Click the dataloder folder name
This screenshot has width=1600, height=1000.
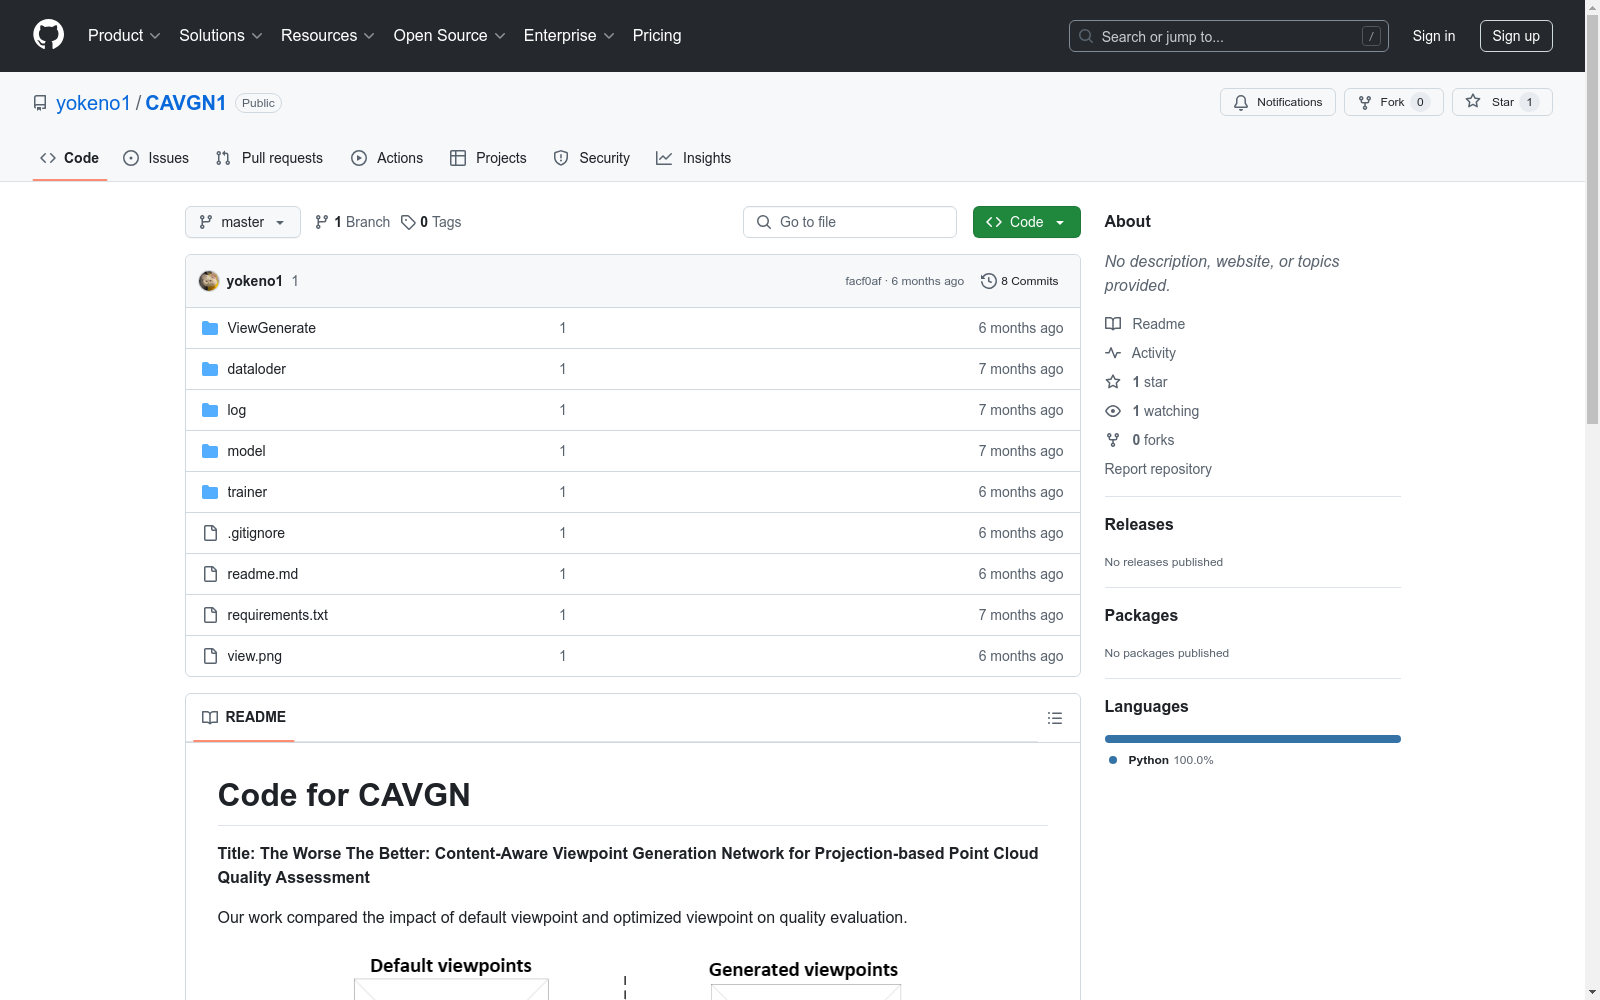coord(257,369)
